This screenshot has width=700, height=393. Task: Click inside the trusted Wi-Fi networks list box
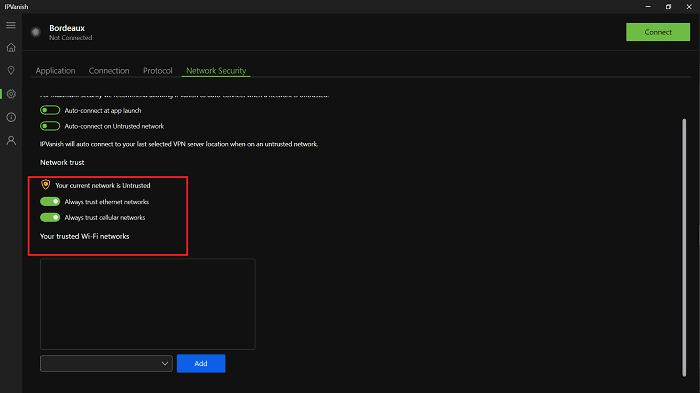(x=148, y=304)
